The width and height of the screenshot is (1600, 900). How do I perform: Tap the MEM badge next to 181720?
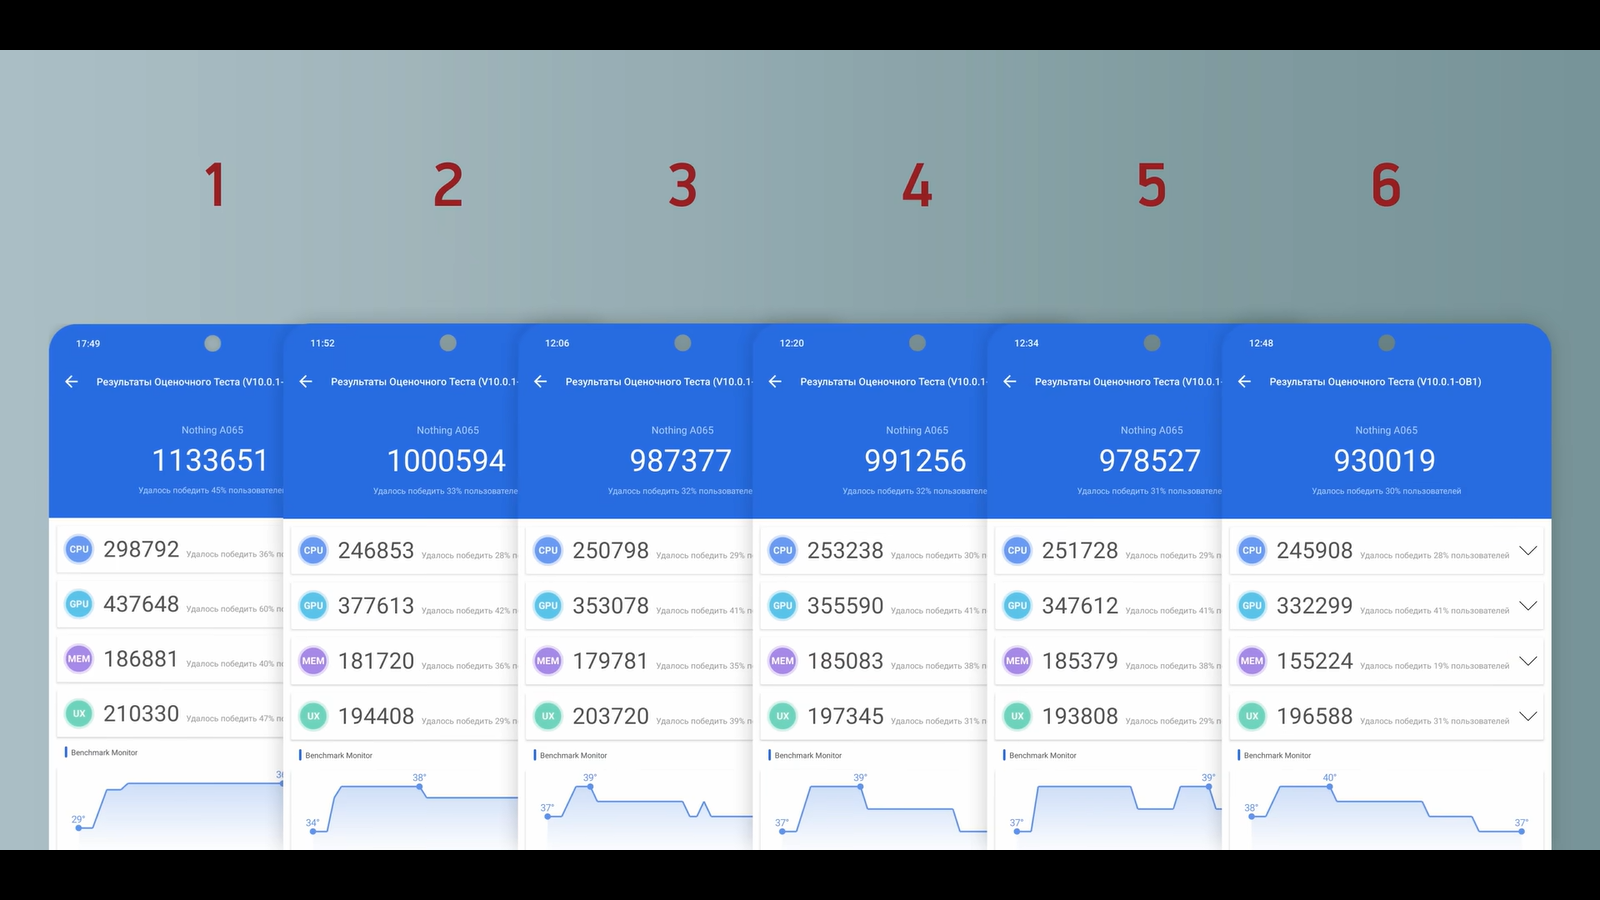pyautogui.click(x=313, y=661)
